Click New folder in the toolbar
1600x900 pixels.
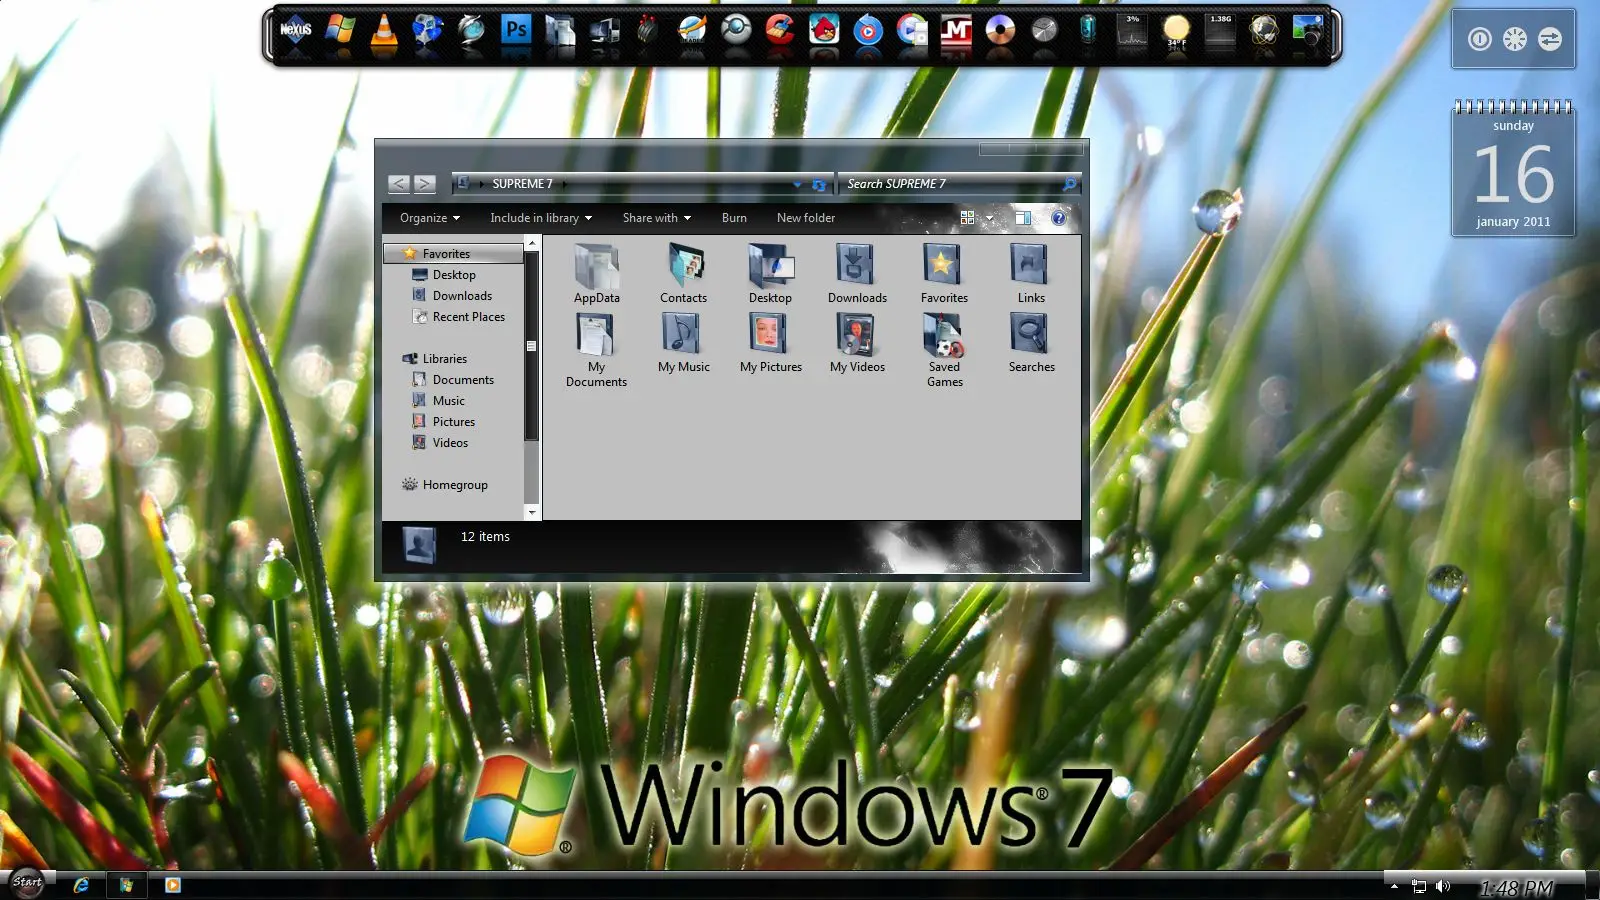pyautogui.click(x=806, y=218)
